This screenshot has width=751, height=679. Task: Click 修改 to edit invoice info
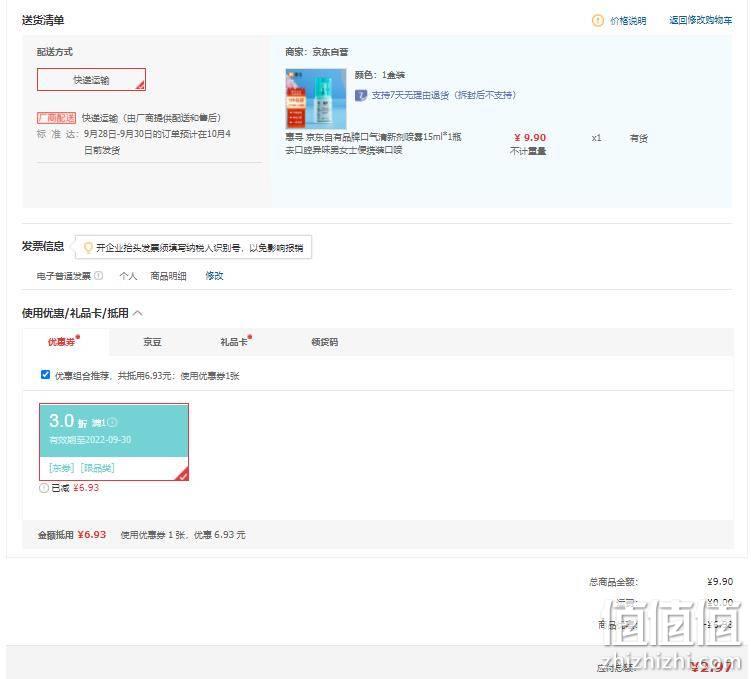point(214,276)
